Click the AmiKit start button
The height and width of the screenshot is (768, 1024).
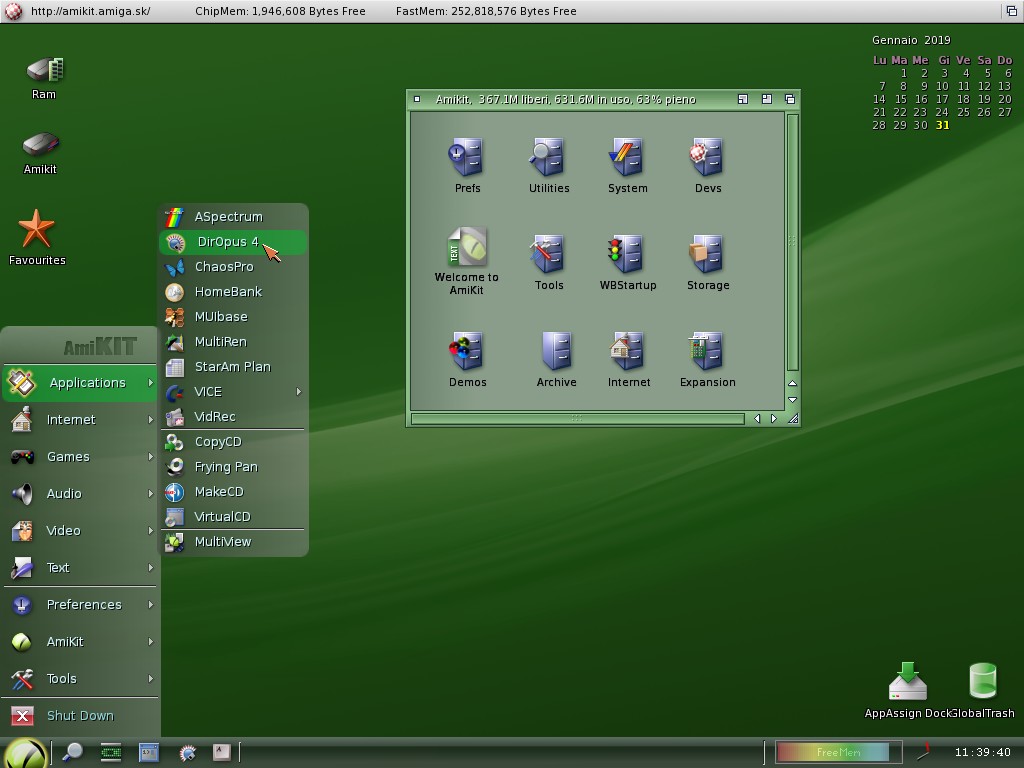[24, 753]
